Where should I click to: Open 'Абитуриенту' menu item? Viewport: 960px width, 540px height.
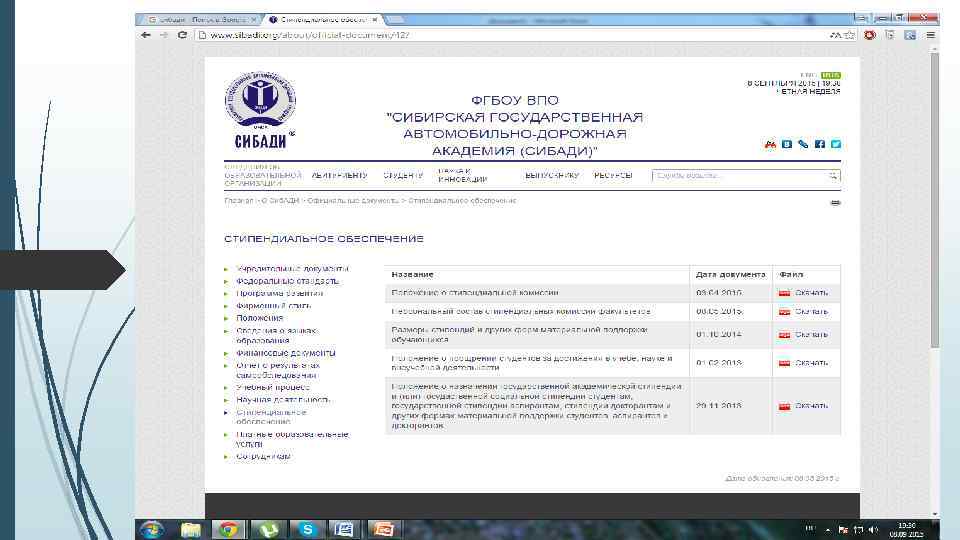coord(339,176)
